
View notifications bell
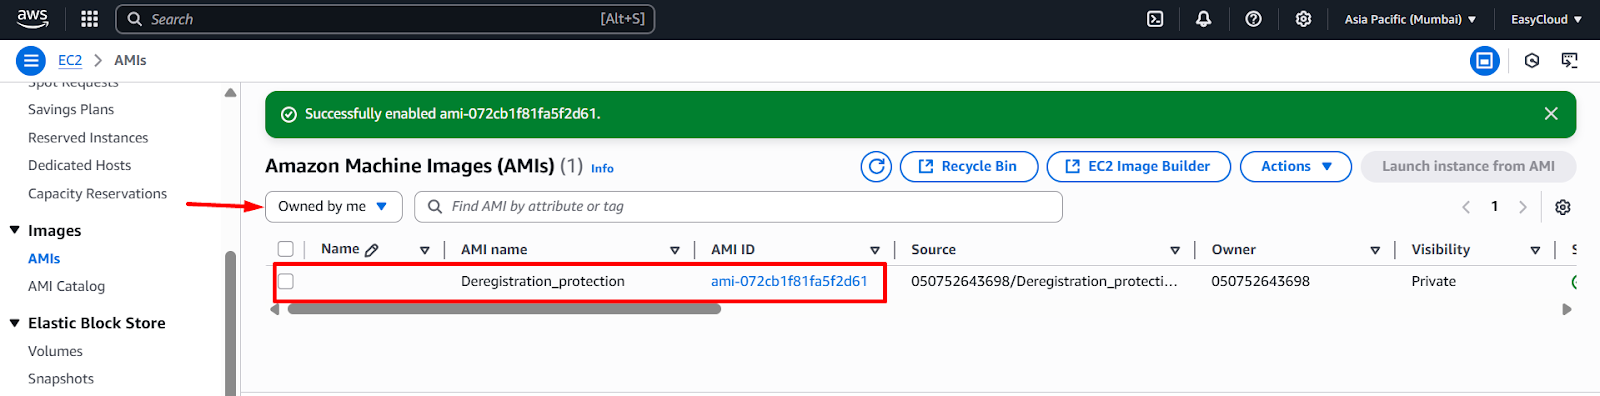pos(1204,19)
